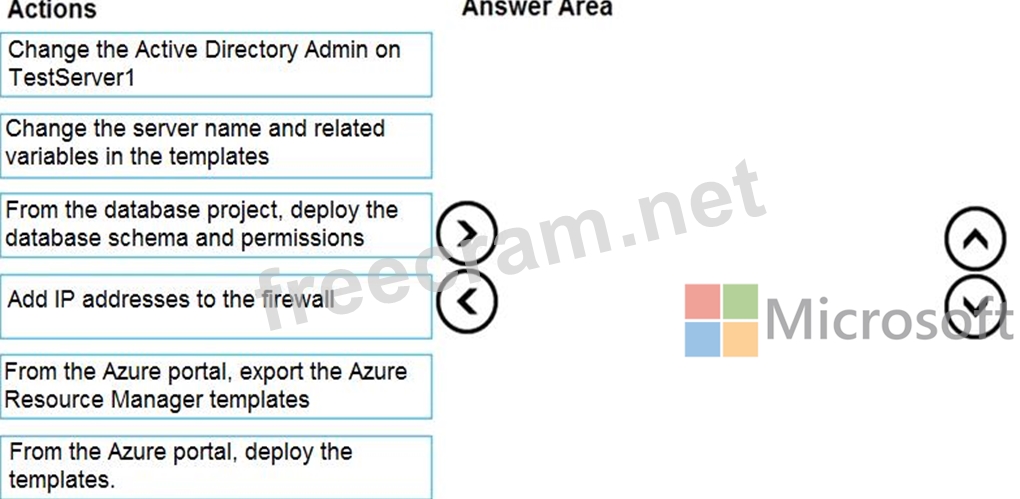1020x499 pixels.
Task: Click the blue square of Microsoft logo
Action: coord(702,339)
